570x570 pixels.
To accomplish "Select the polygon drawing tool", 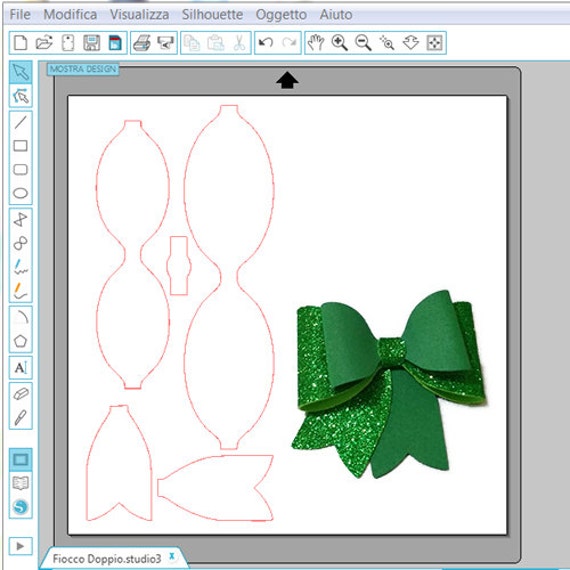I will pyautogui.click(x=21, y=220).
